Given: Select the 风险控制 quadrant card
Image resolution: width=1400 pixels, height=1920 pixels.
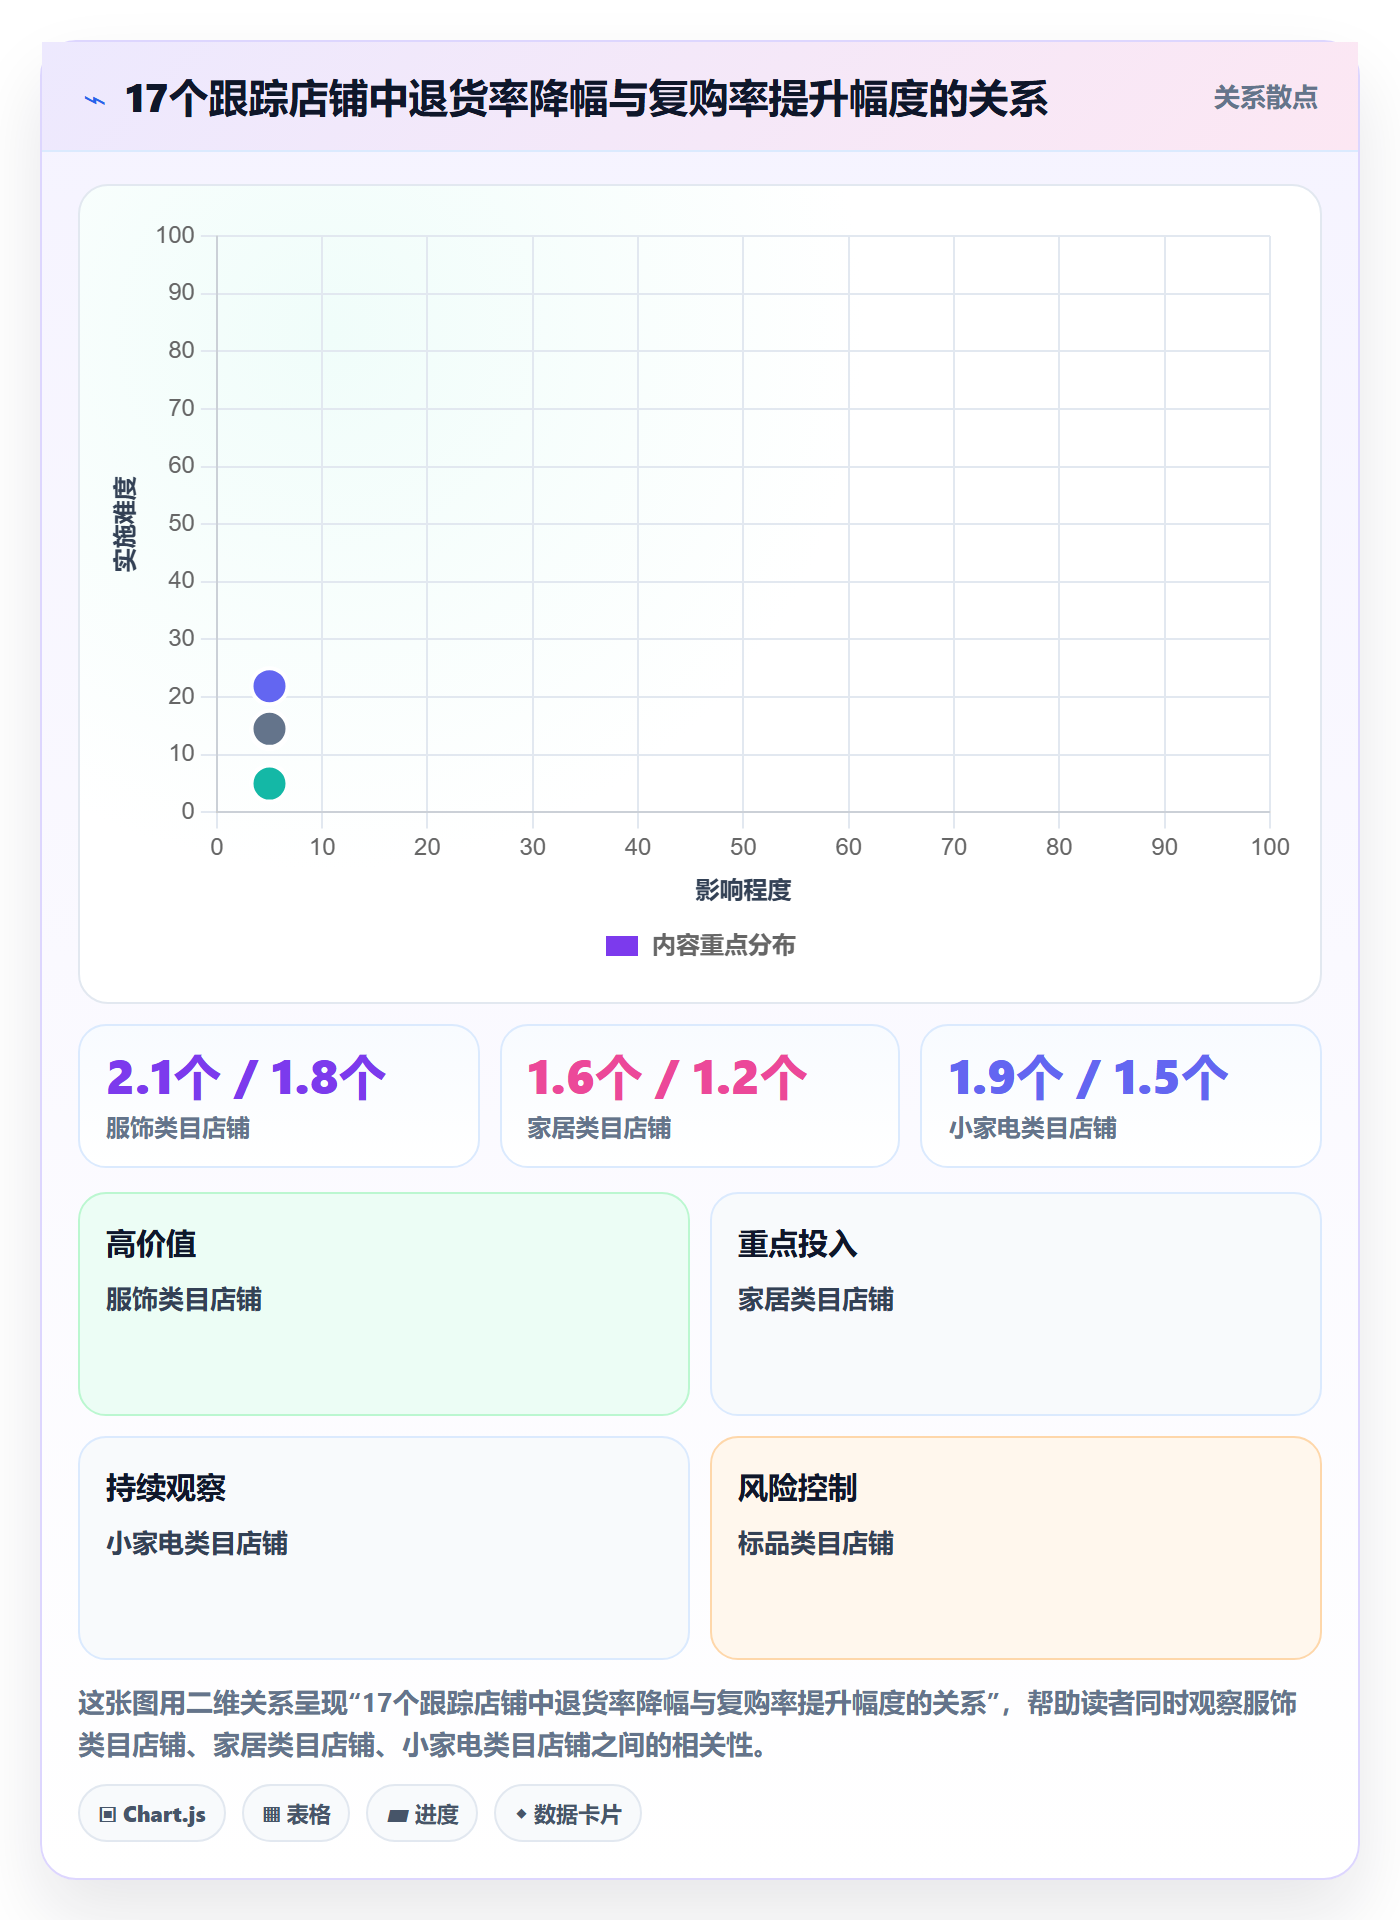Looking at the screenshot, I should [1016, 1548].
